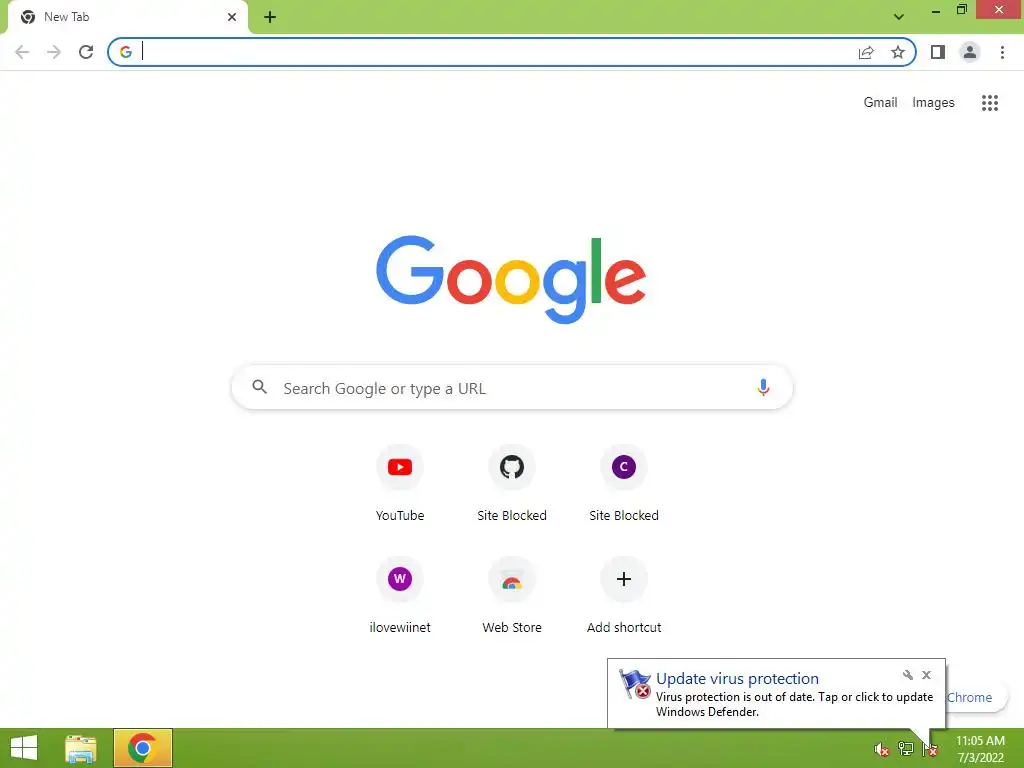Open File Explorer from the taskbar
The width and height of the screenshot is (1024, 768).
pyautogui.click(x=80, y=748)
